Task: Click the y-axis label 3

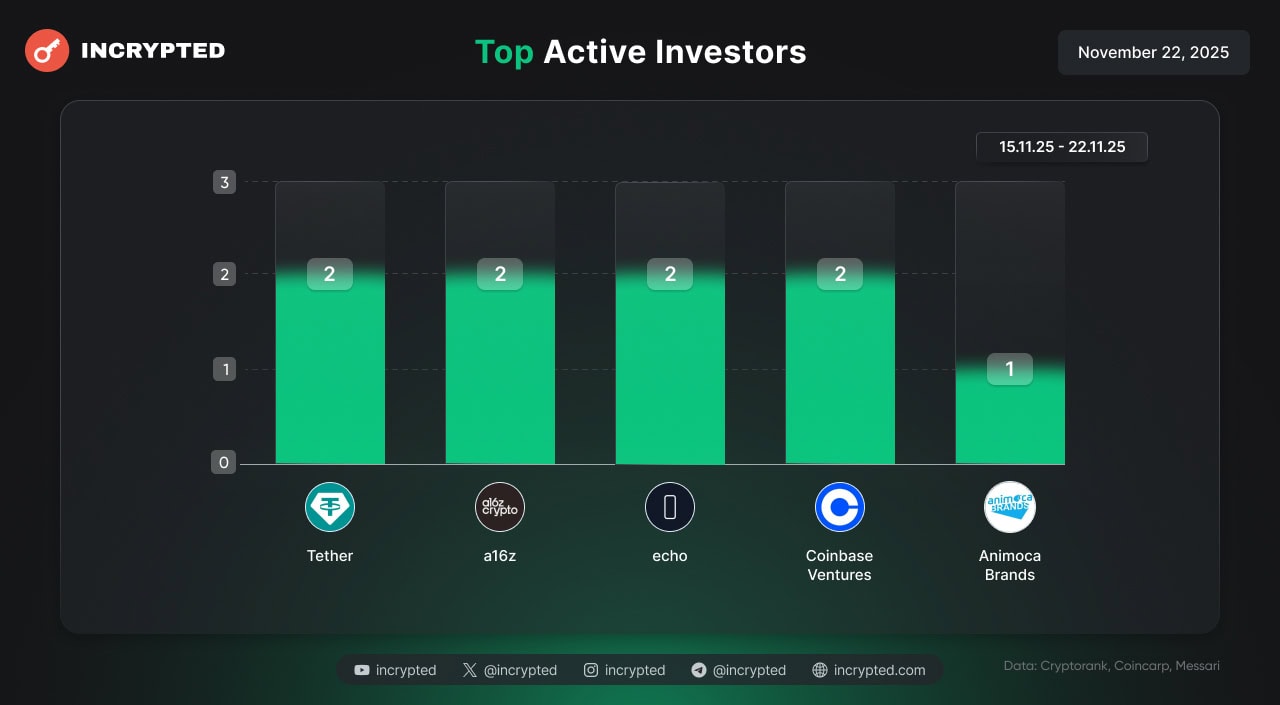Action: (224, 182)
